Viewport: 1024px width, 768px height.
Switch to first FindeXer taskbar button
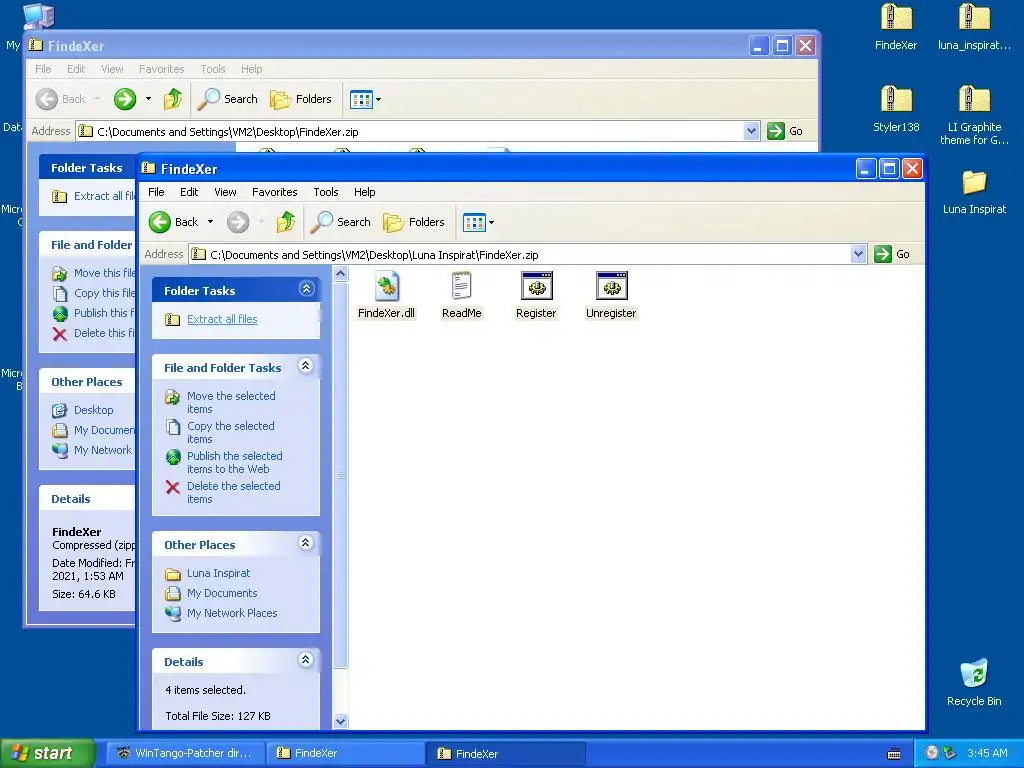tap(345, 753)
